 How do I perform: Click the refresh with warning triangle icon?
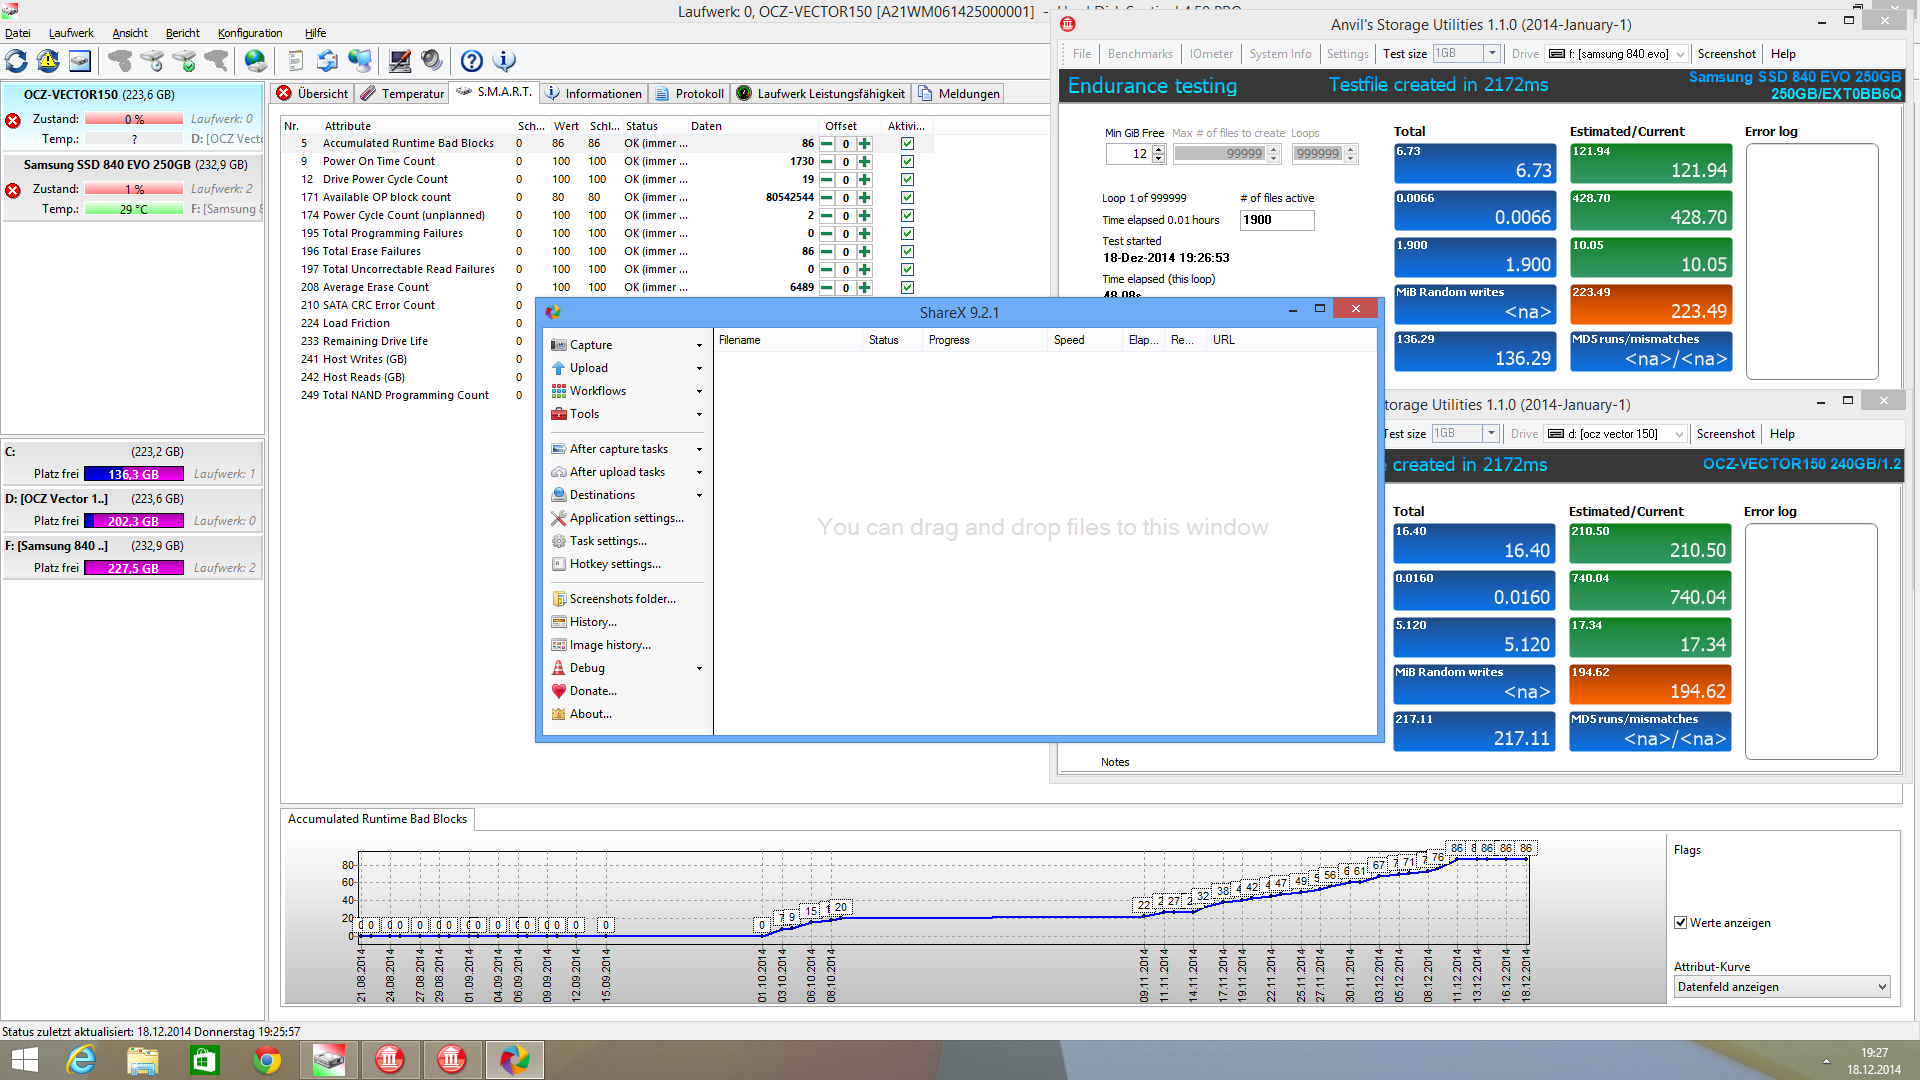click(x=48, y=61)
